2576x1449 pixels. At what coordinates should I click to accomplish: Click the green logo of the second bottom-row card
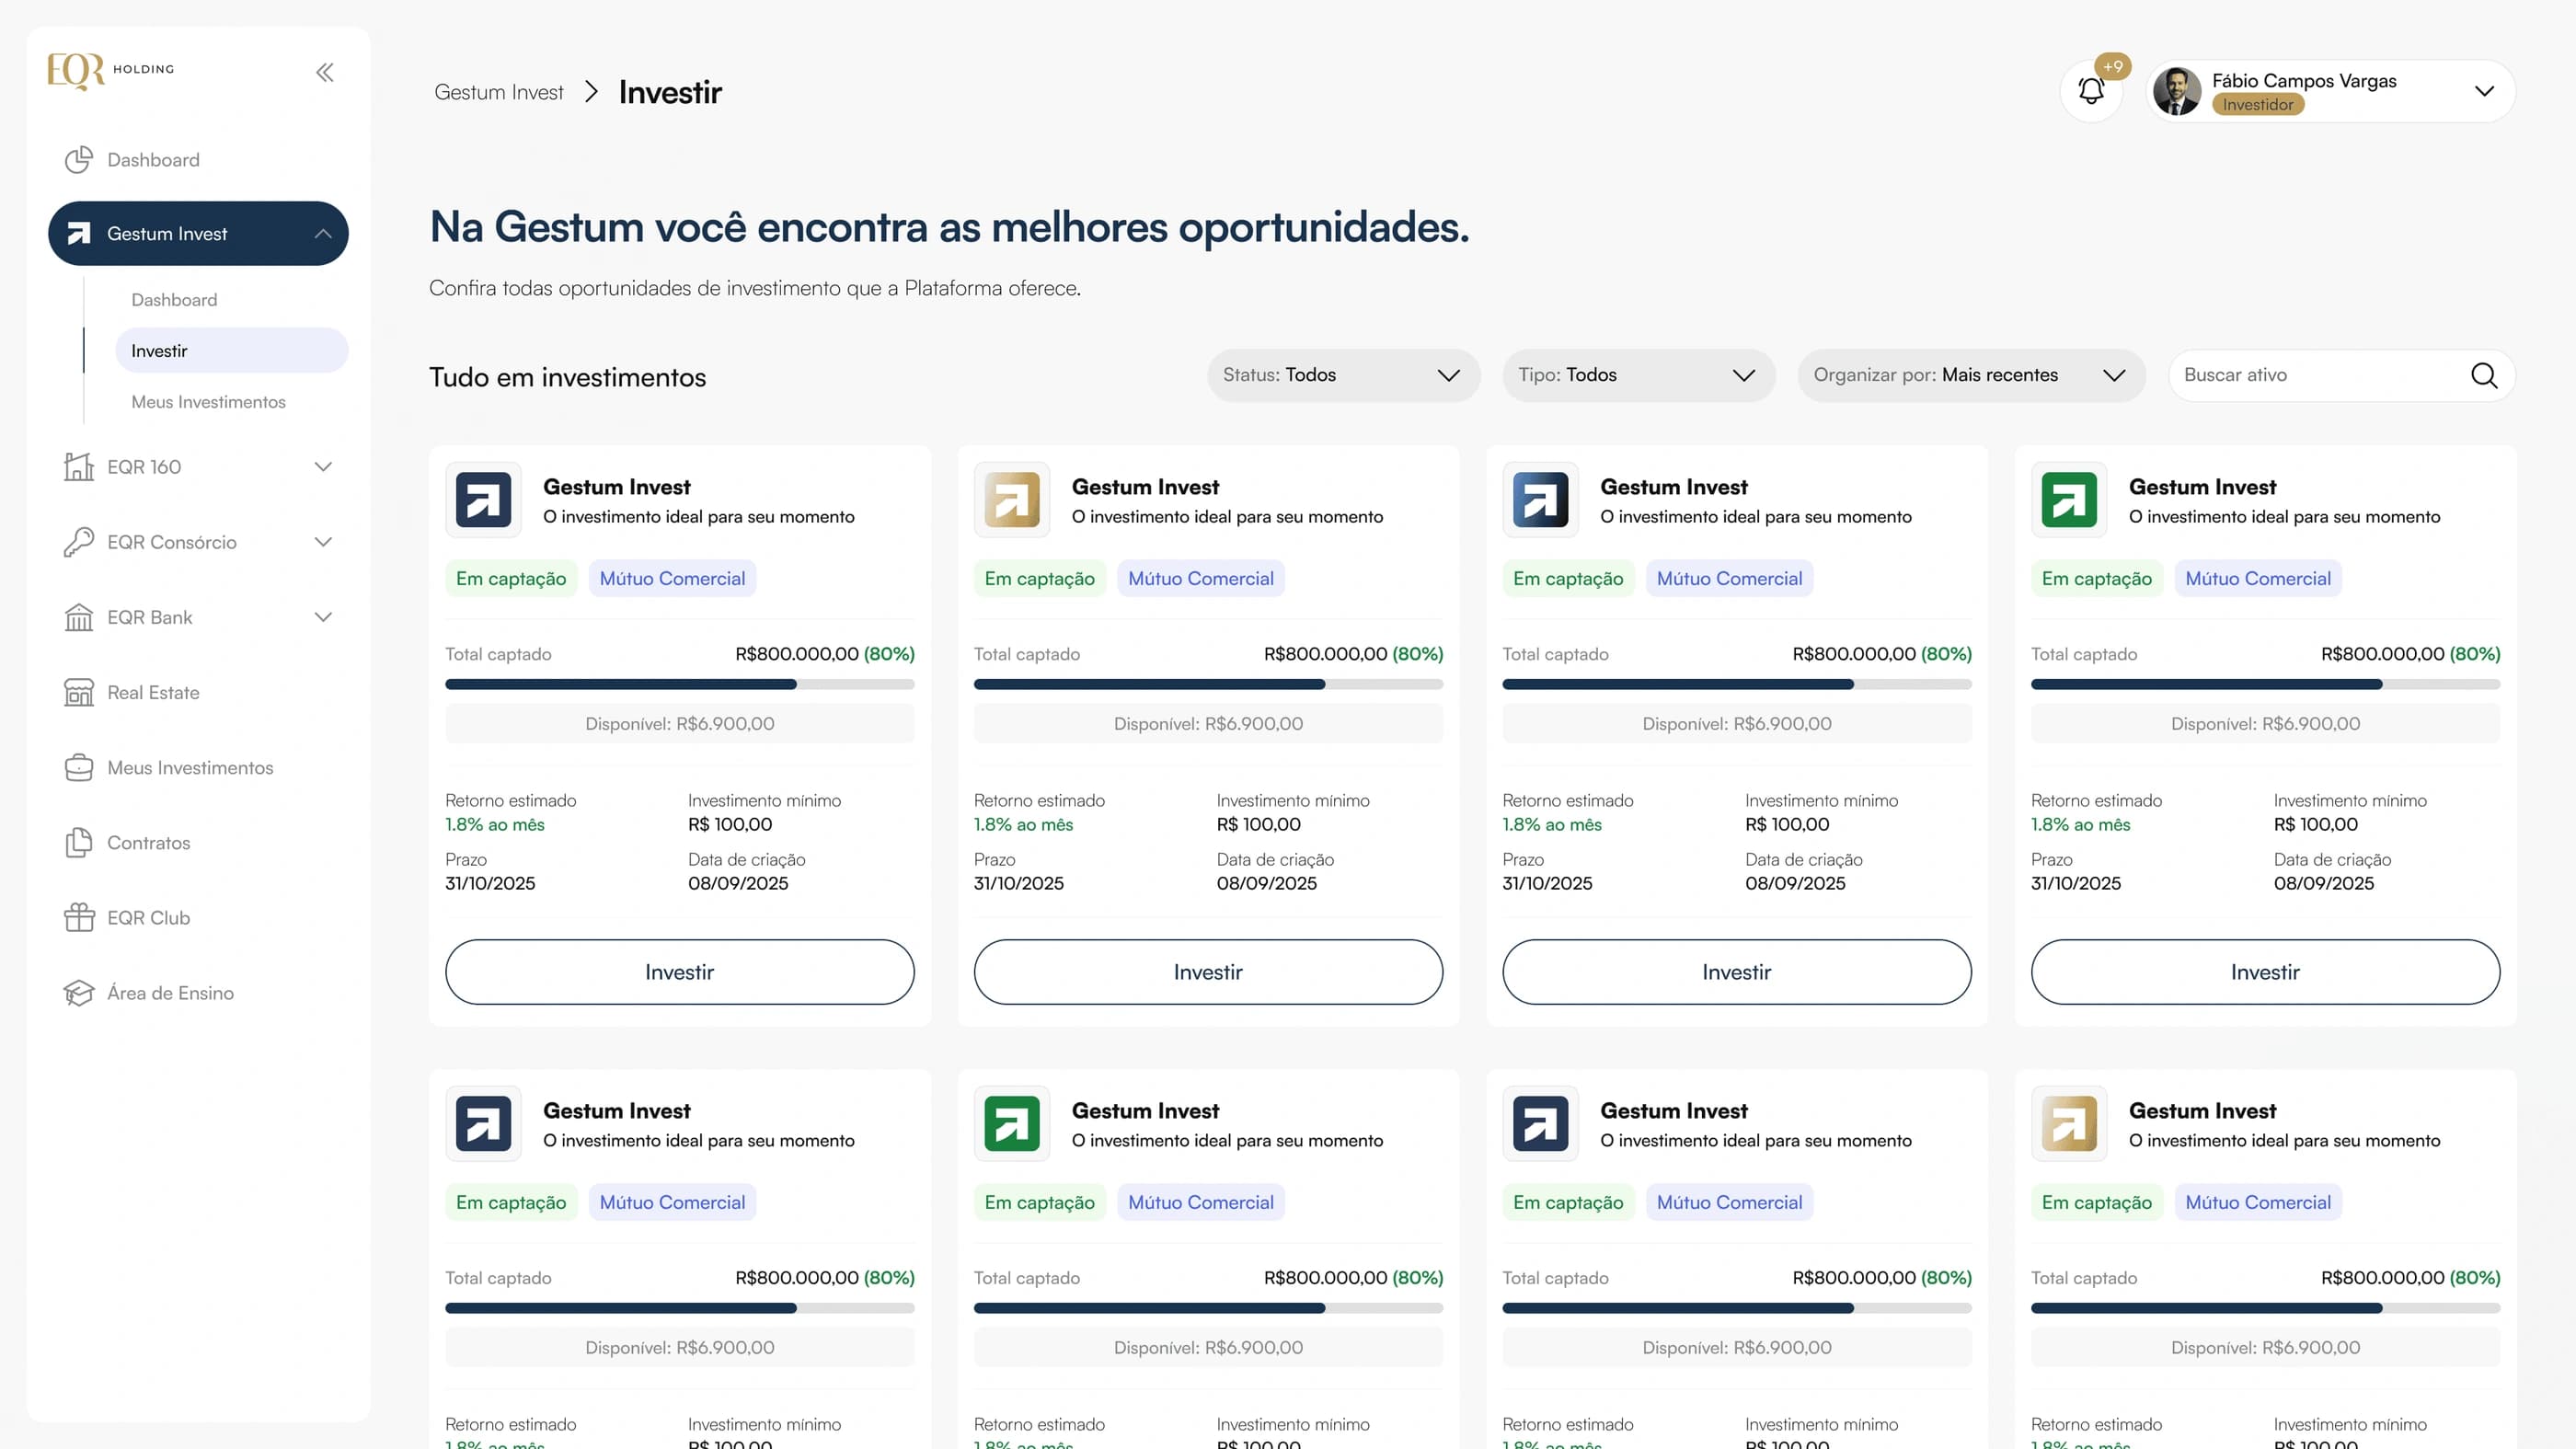(x=1012, y=1123)
